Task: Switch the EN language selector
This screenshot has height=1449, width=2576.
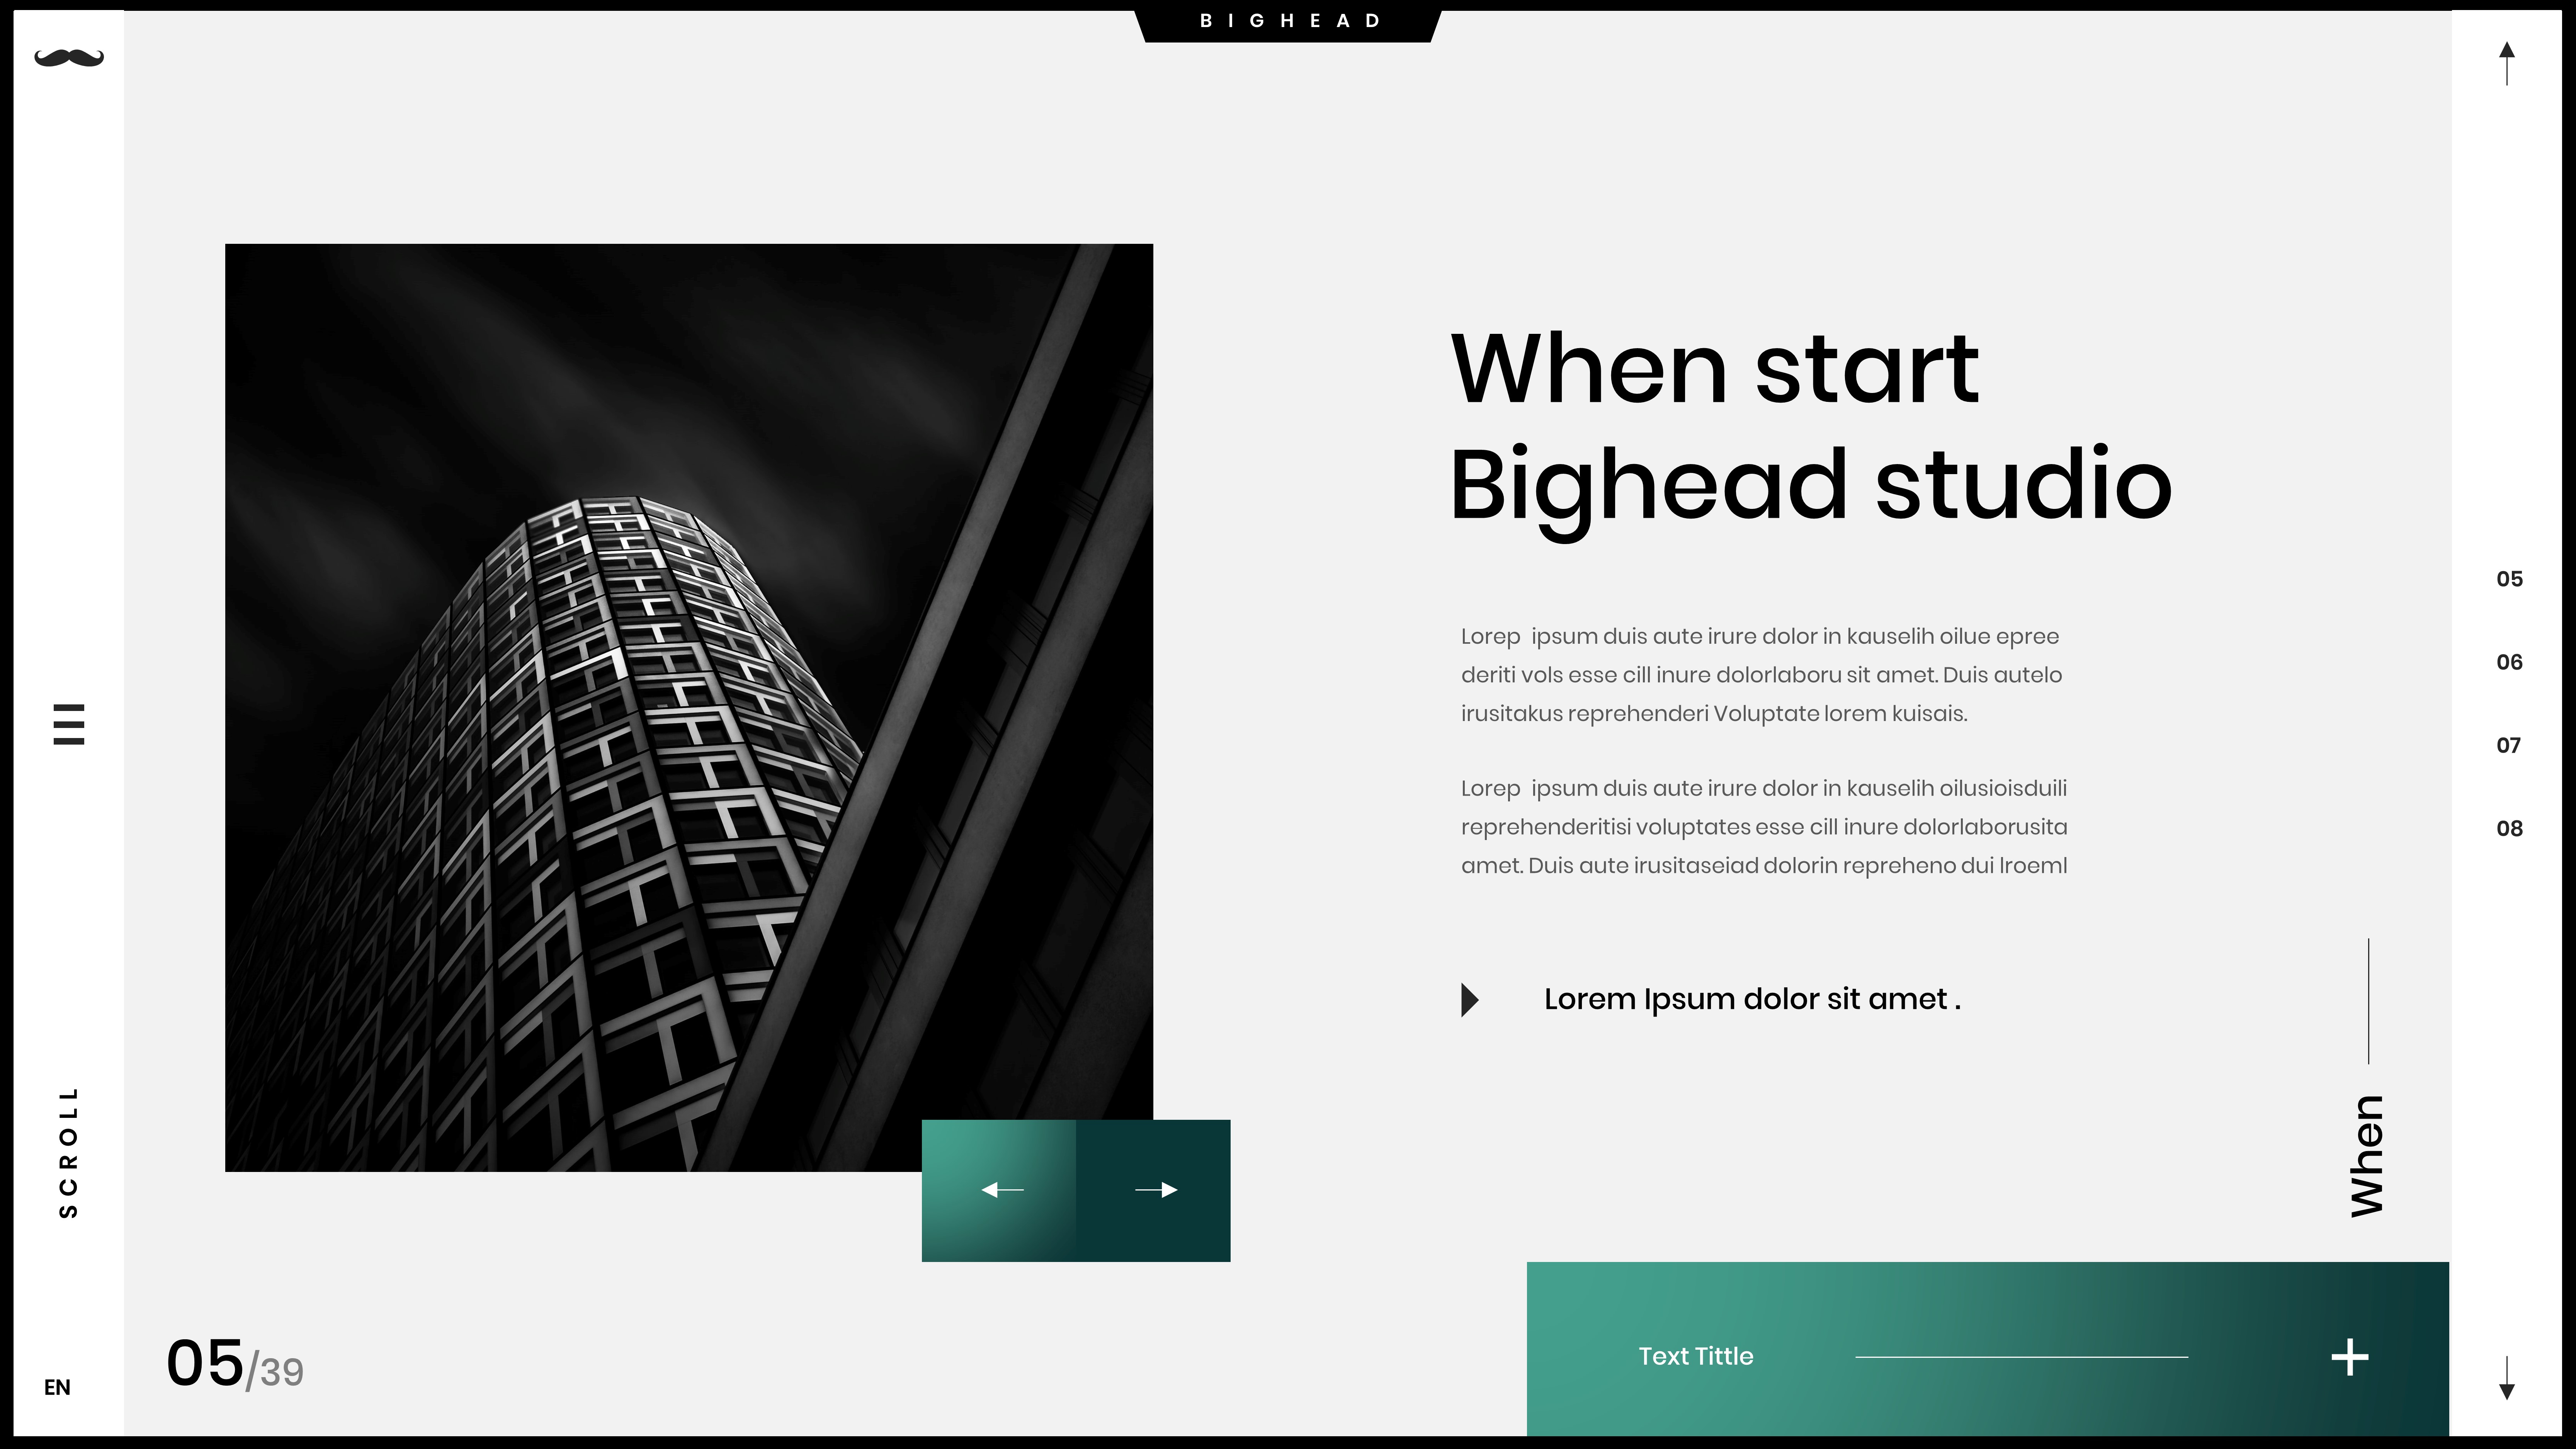Action: [57, 1387]
